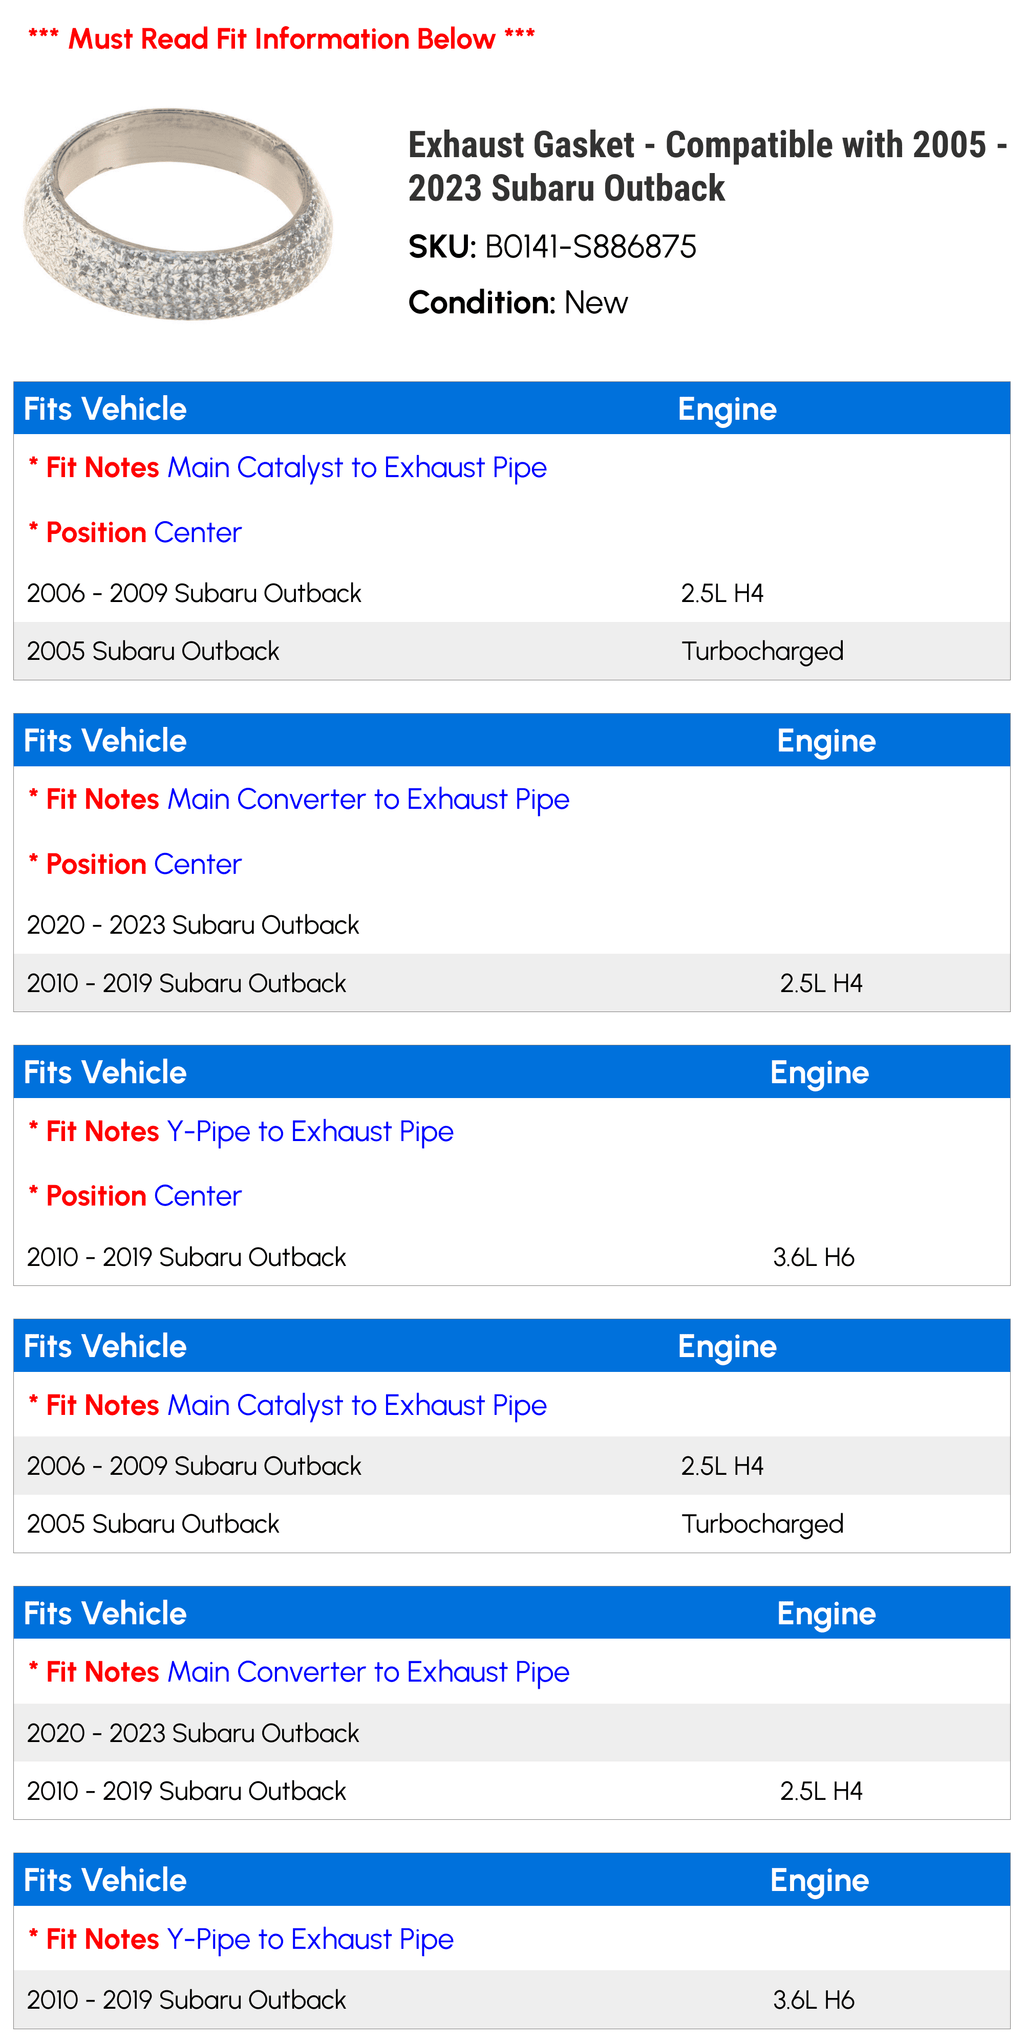This screenshot has height=2042, width=1024.
Task: Click the Must Read Fit Information notice
Action: pos(281,39)
